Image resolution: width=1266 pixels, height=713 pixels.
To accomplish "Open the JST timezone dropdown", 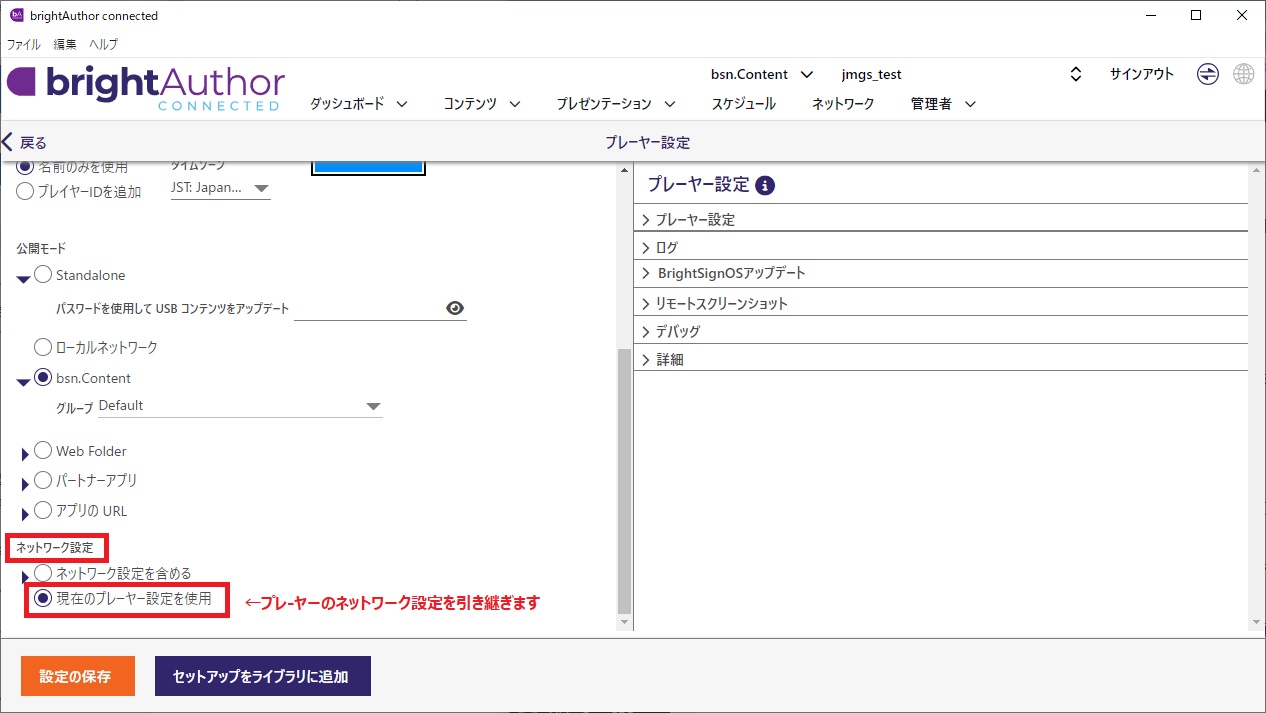I will [221, 188].
